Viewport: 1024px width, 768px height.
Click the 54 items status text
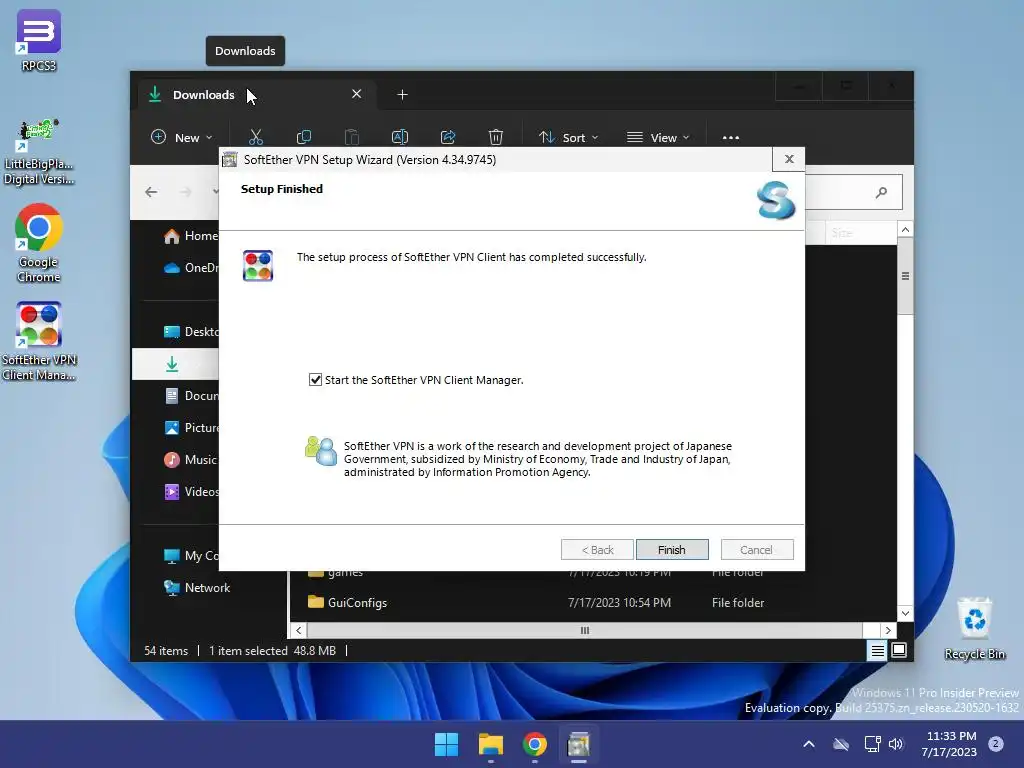[166, 651]
